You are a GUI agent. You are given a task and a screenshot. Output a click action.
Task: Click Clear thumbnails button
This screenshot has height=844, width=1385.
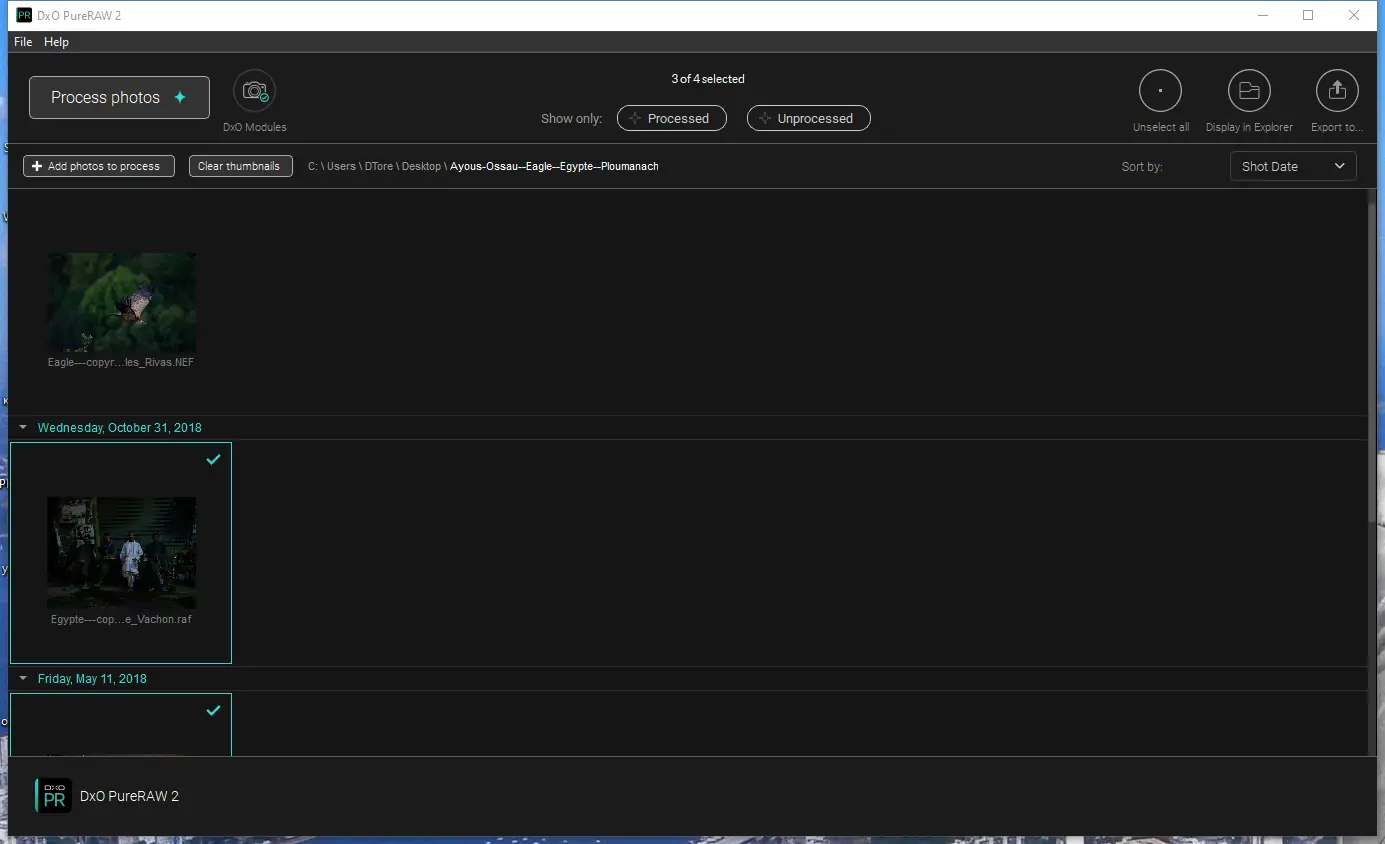coord(240,166)
